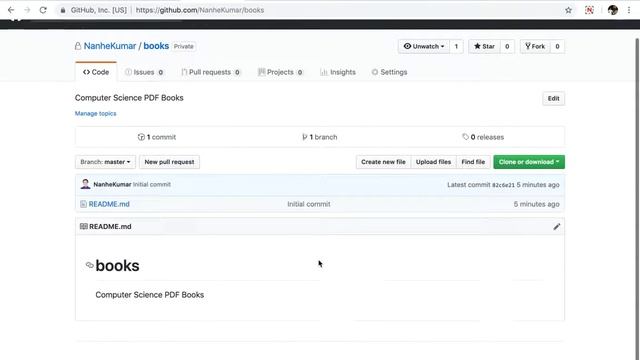Click the README.md file icon

point(83,204)
